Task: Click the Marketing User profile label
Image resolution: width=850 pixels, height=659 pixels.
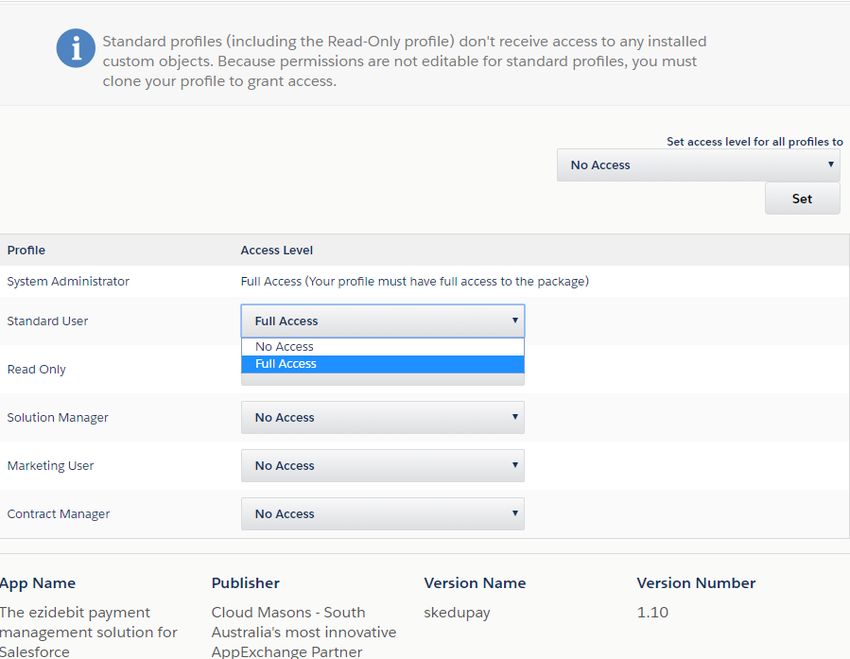Action: (50, 466)
